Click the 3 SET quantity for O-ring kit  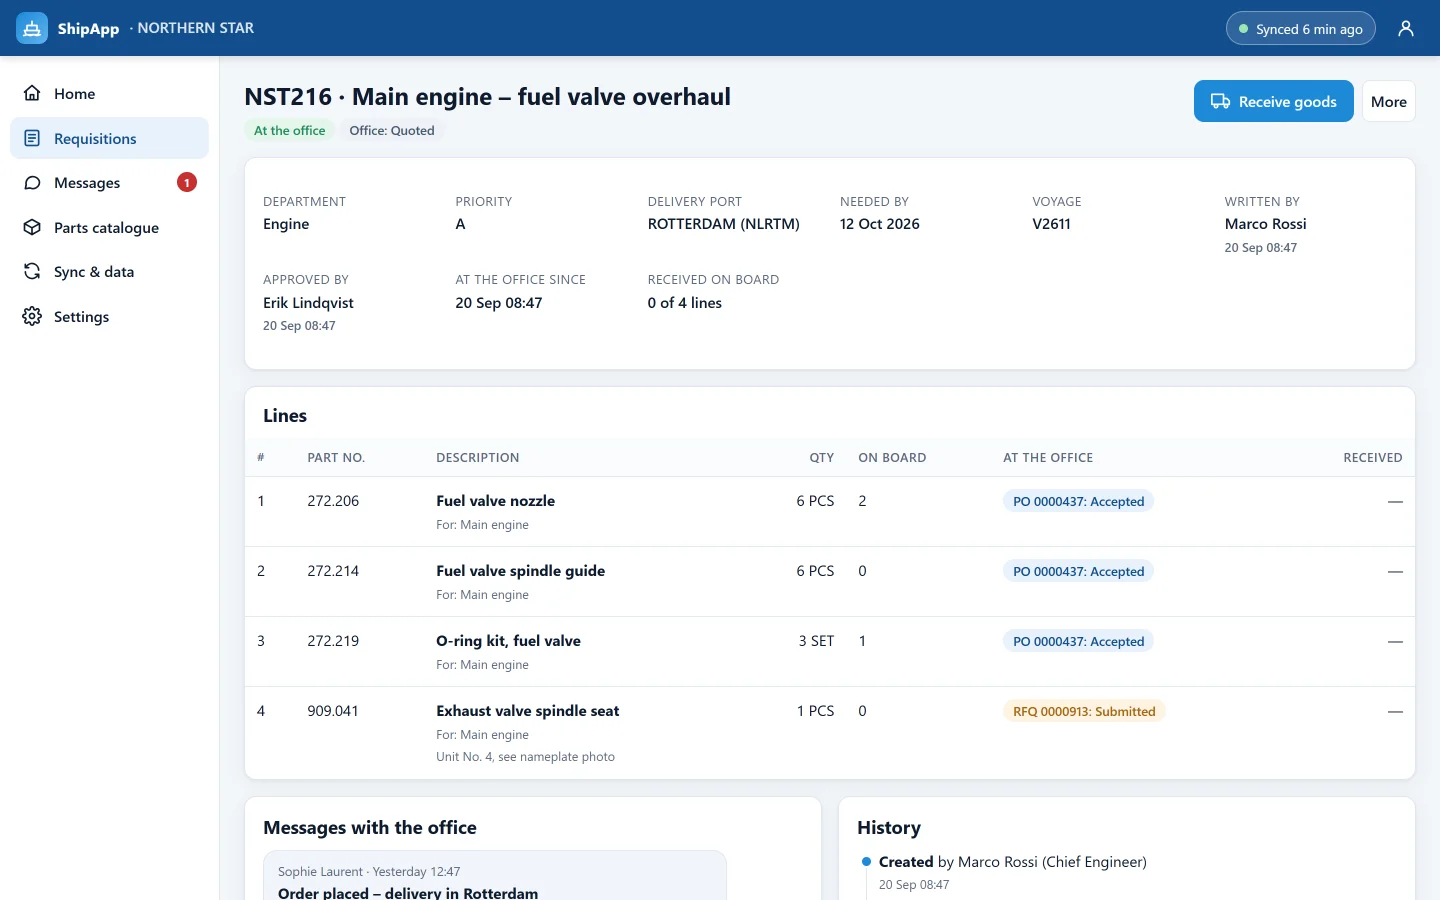click(816, 641)
